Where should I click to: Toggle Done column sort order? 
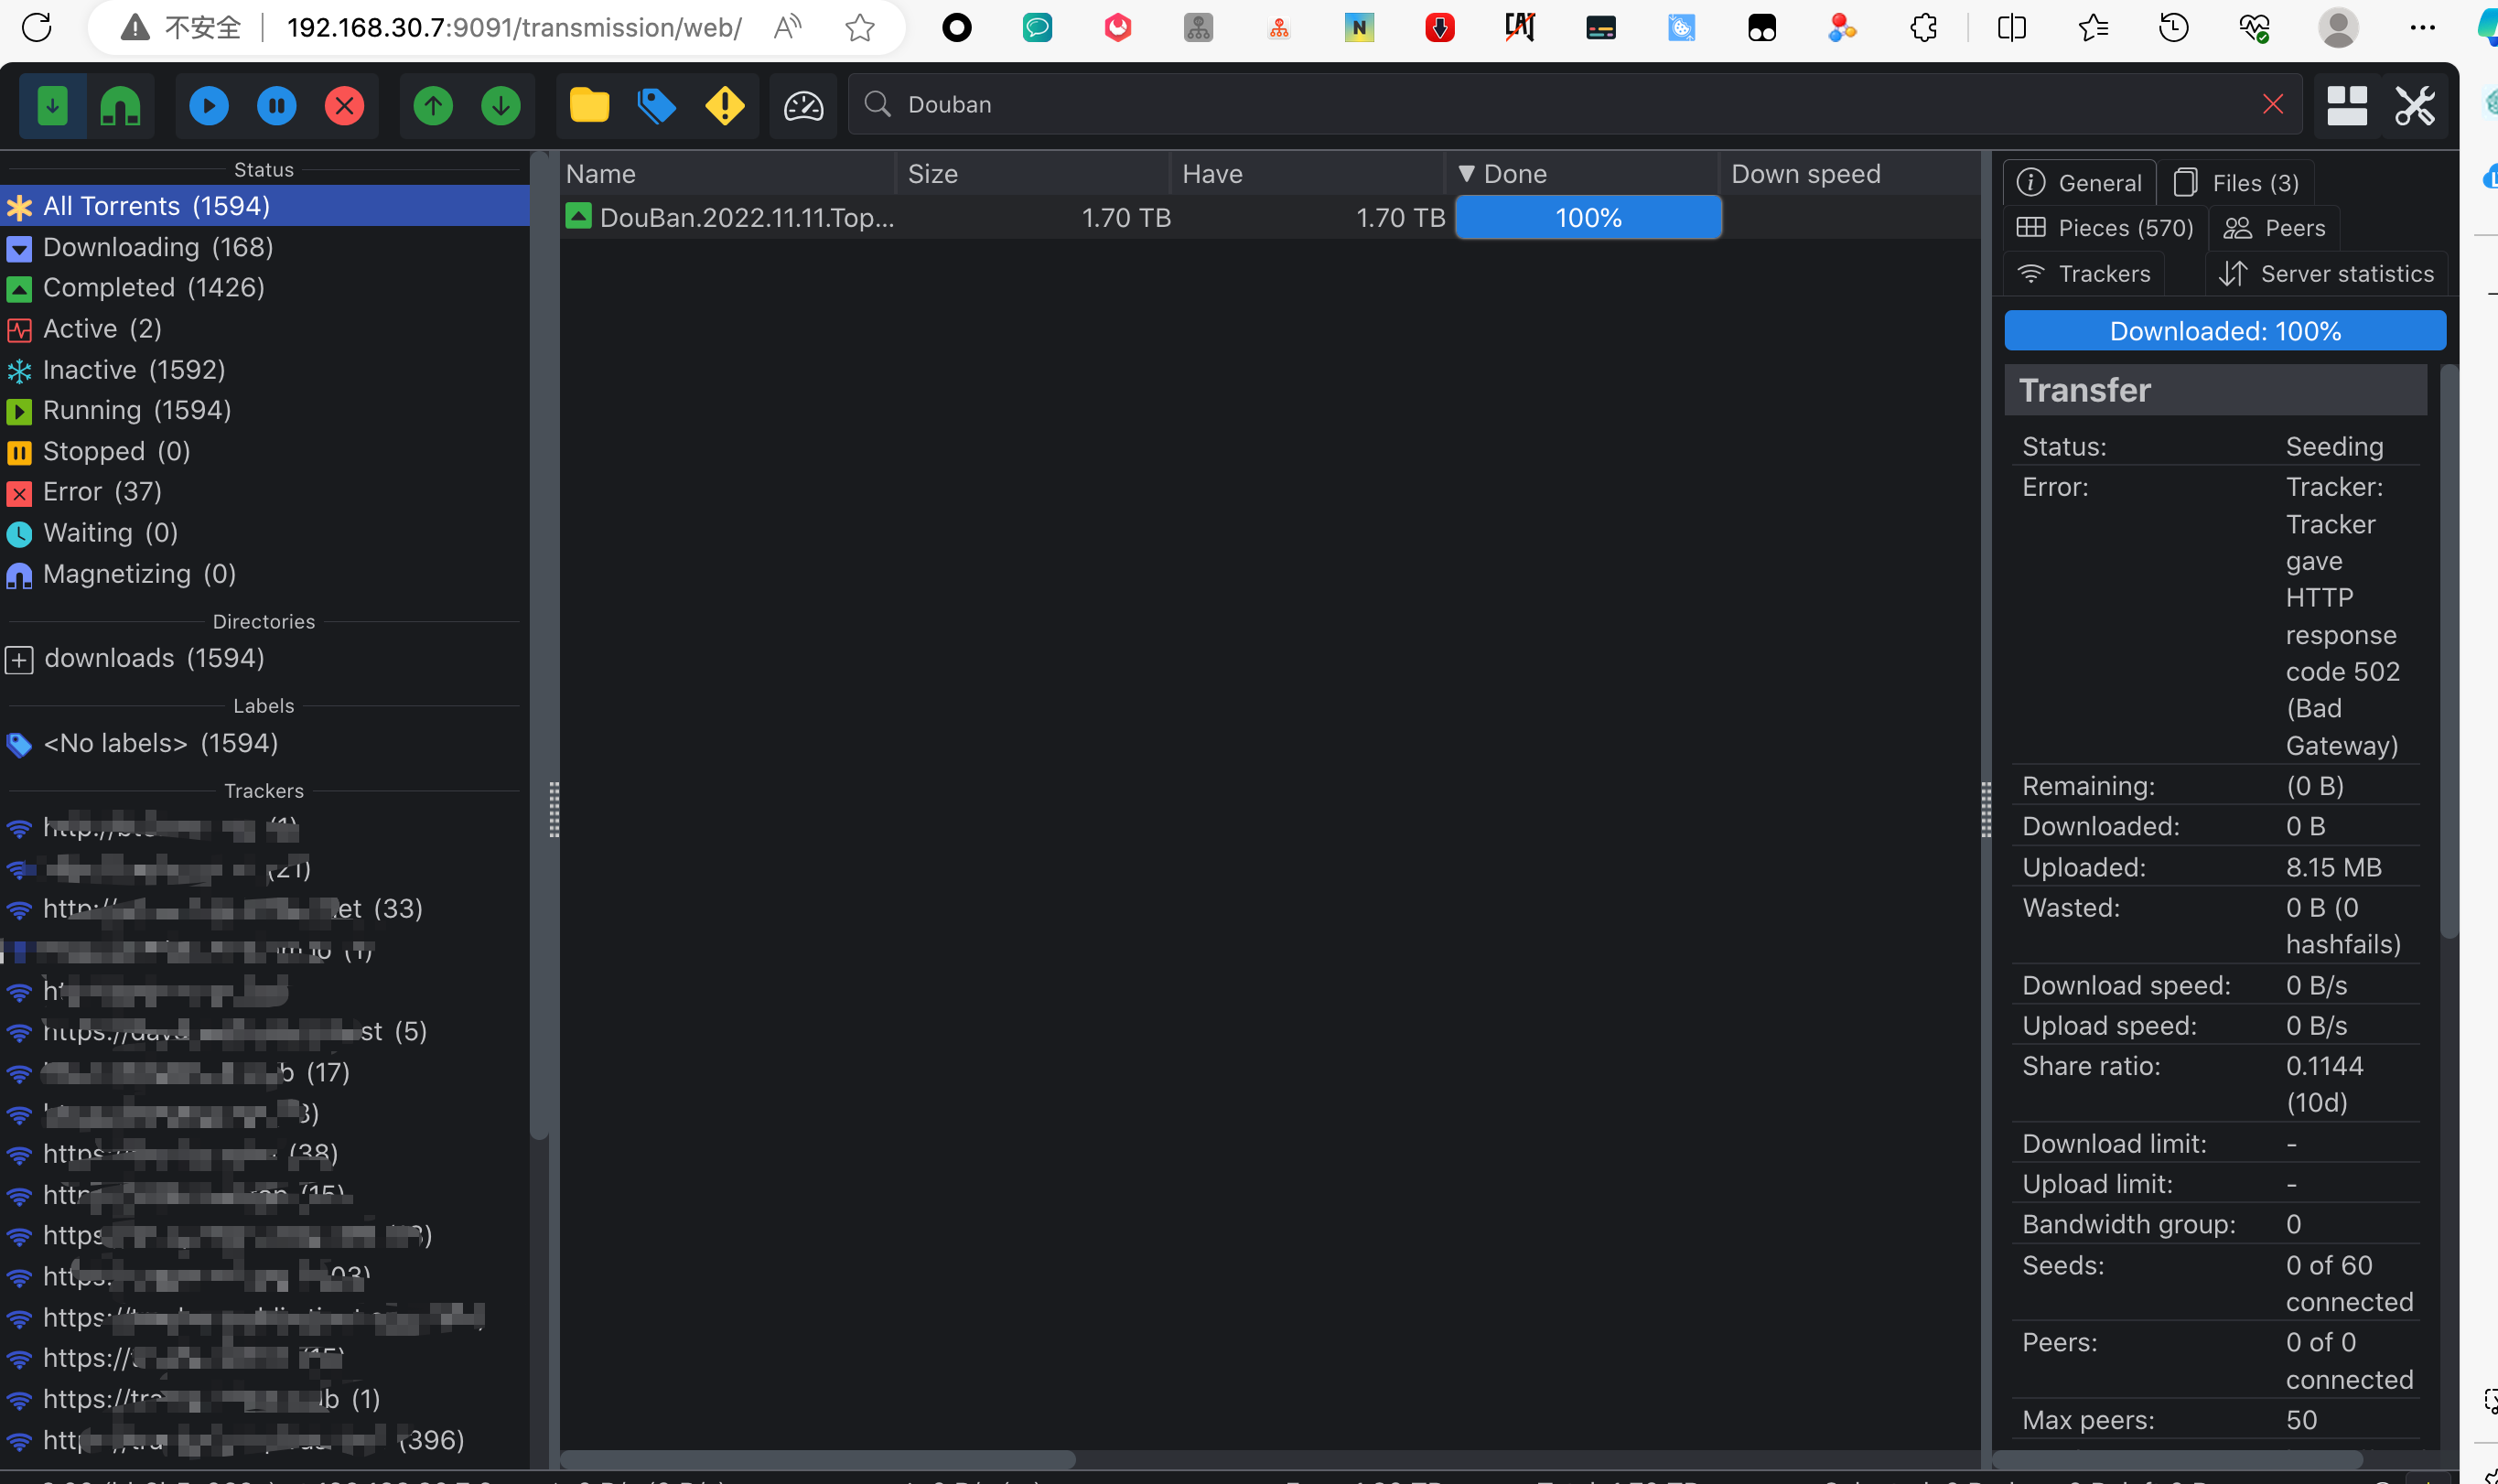pos(1583,174)
